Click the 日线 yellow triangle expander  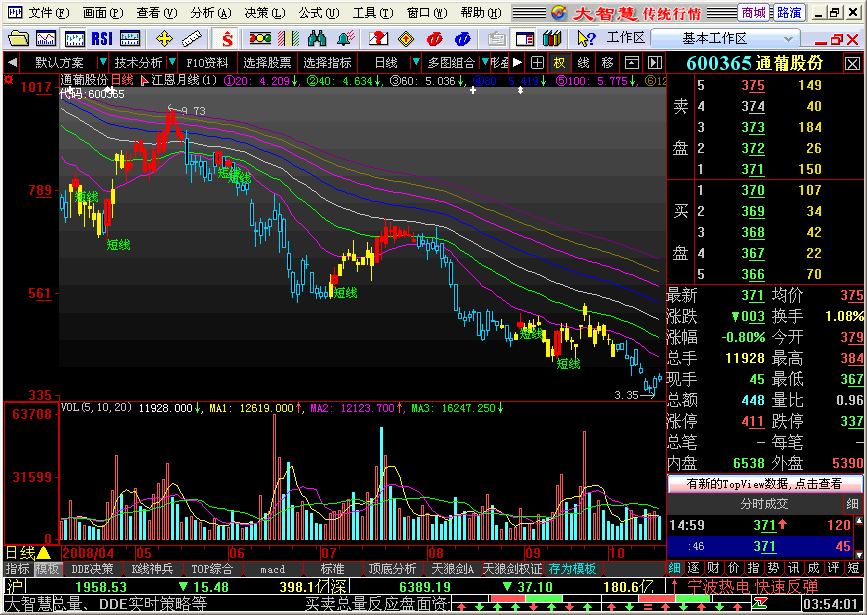[43, 553]
